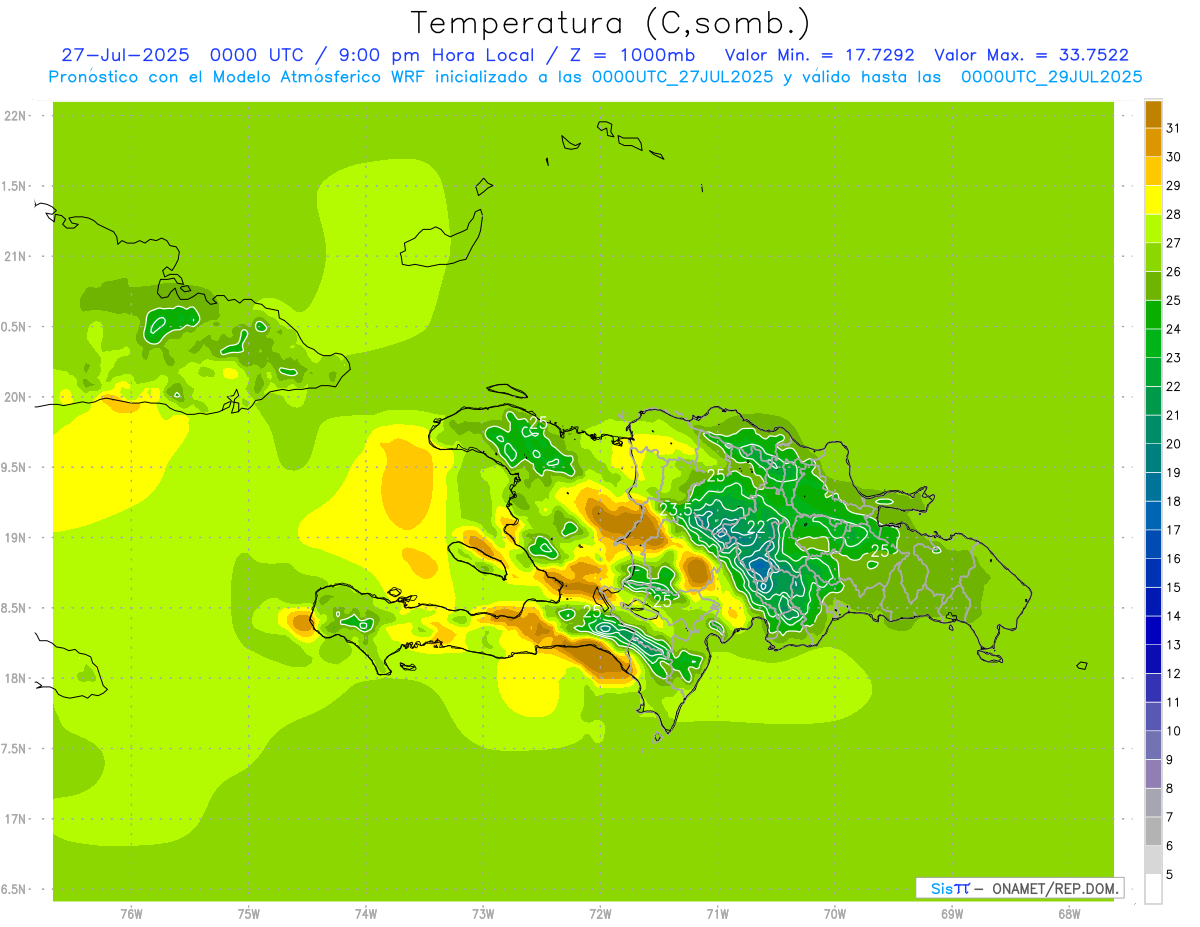The image size is (1200, 927).
Task: Click the '19N' latitude axis label
Action: (16, 537)
